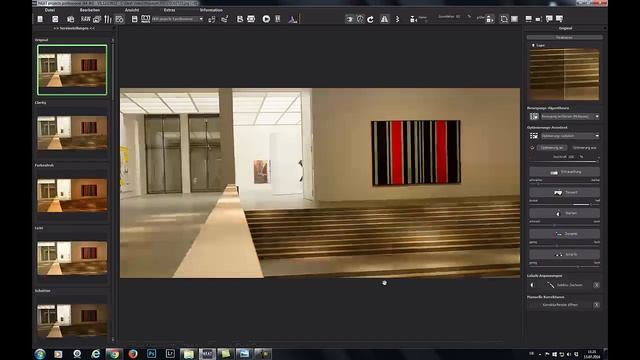Click the second toolbar icon below Datei menu

[55, 19]
